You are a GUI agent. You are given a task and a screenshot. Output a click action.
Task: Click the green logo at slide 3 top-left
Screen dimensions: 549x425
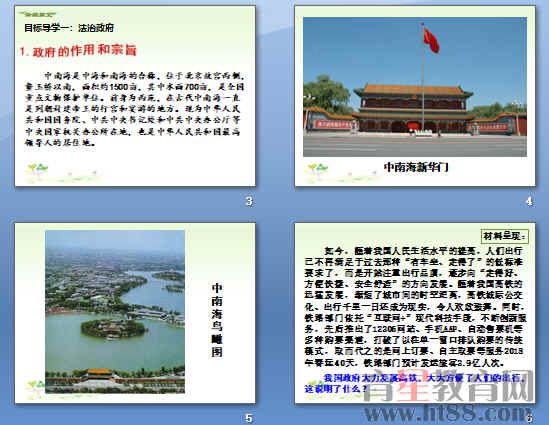pos(37,14)
